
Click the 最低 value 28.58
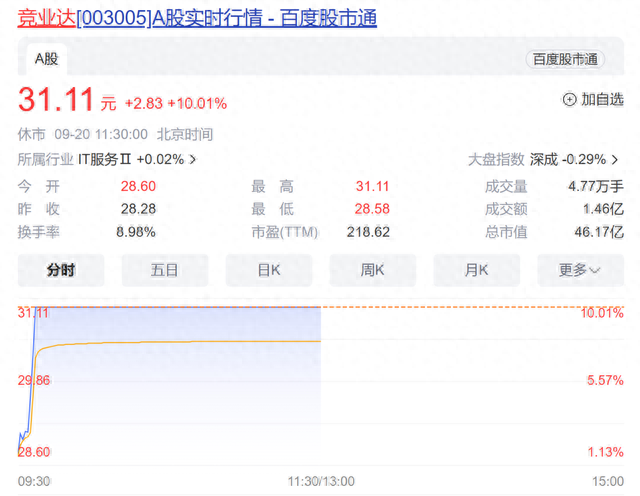pos(372,209)
